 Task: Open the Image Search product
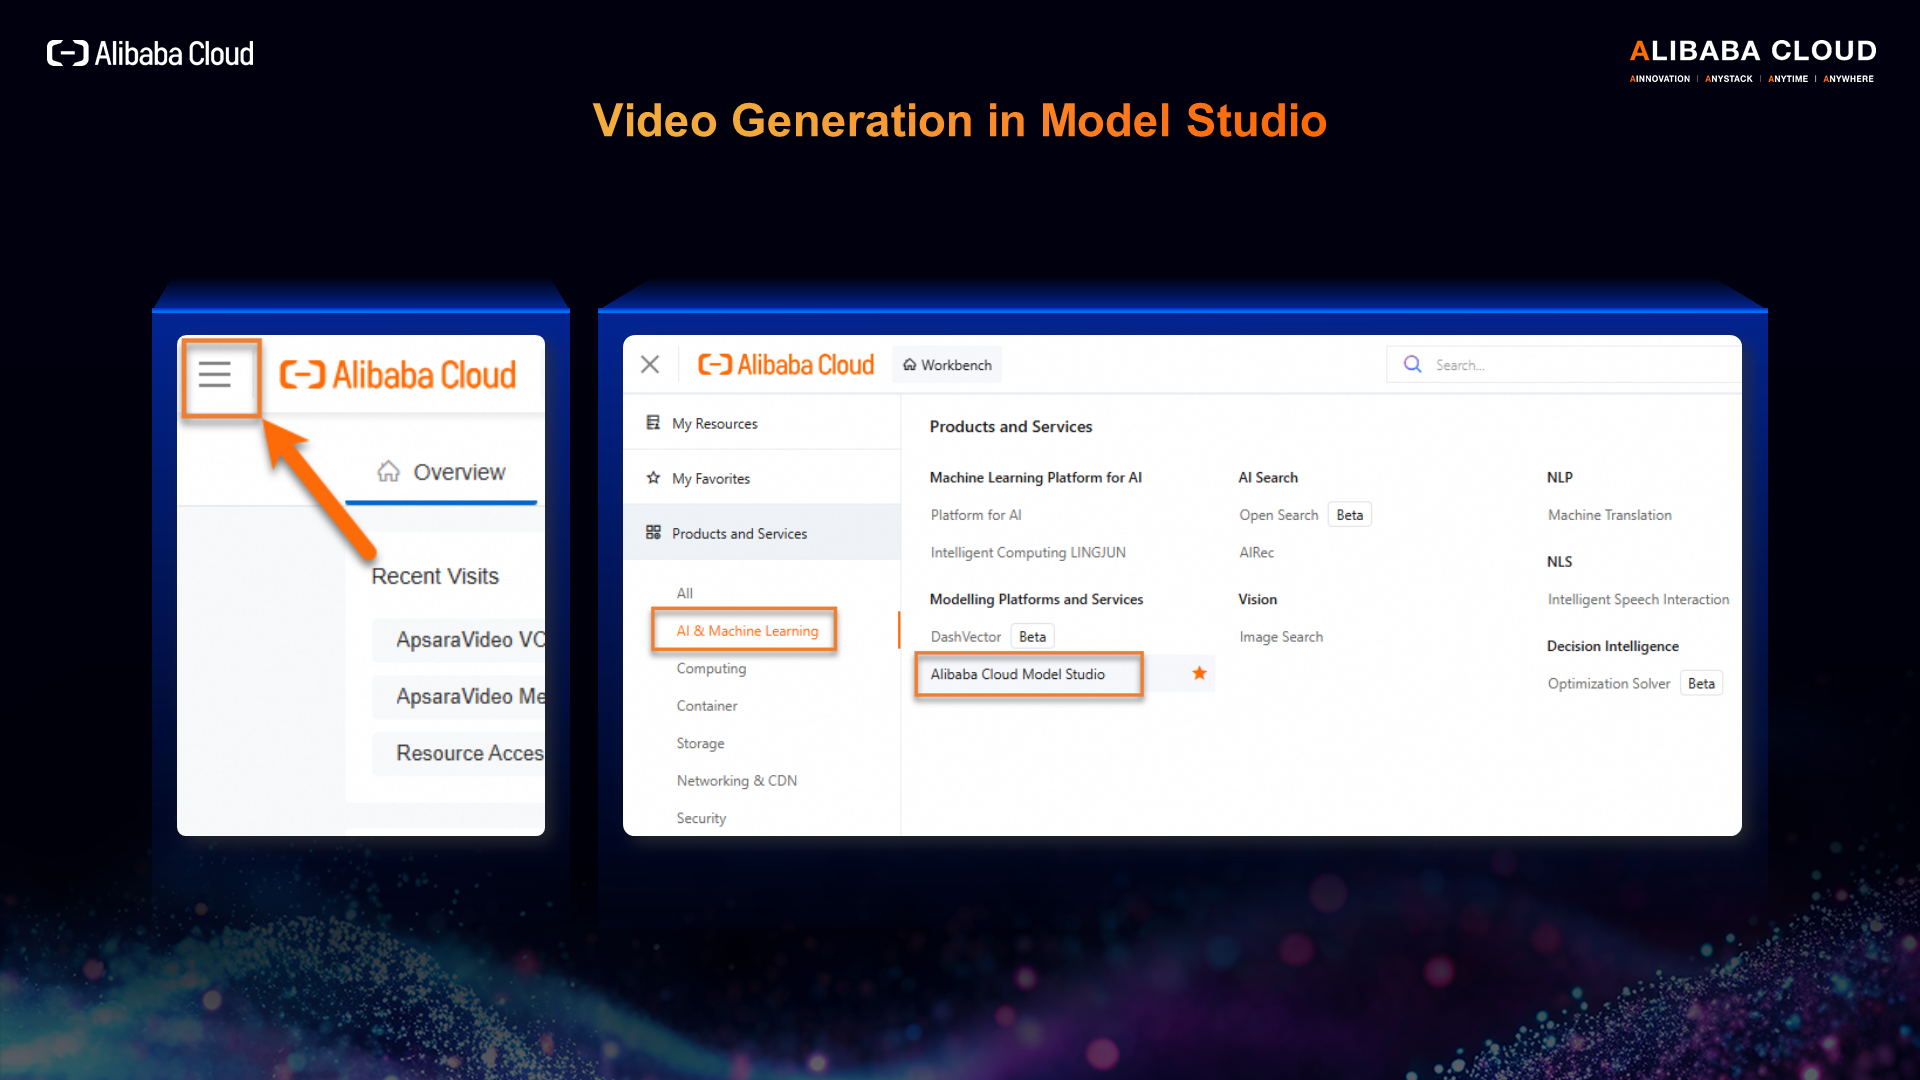coord(1281,637)
